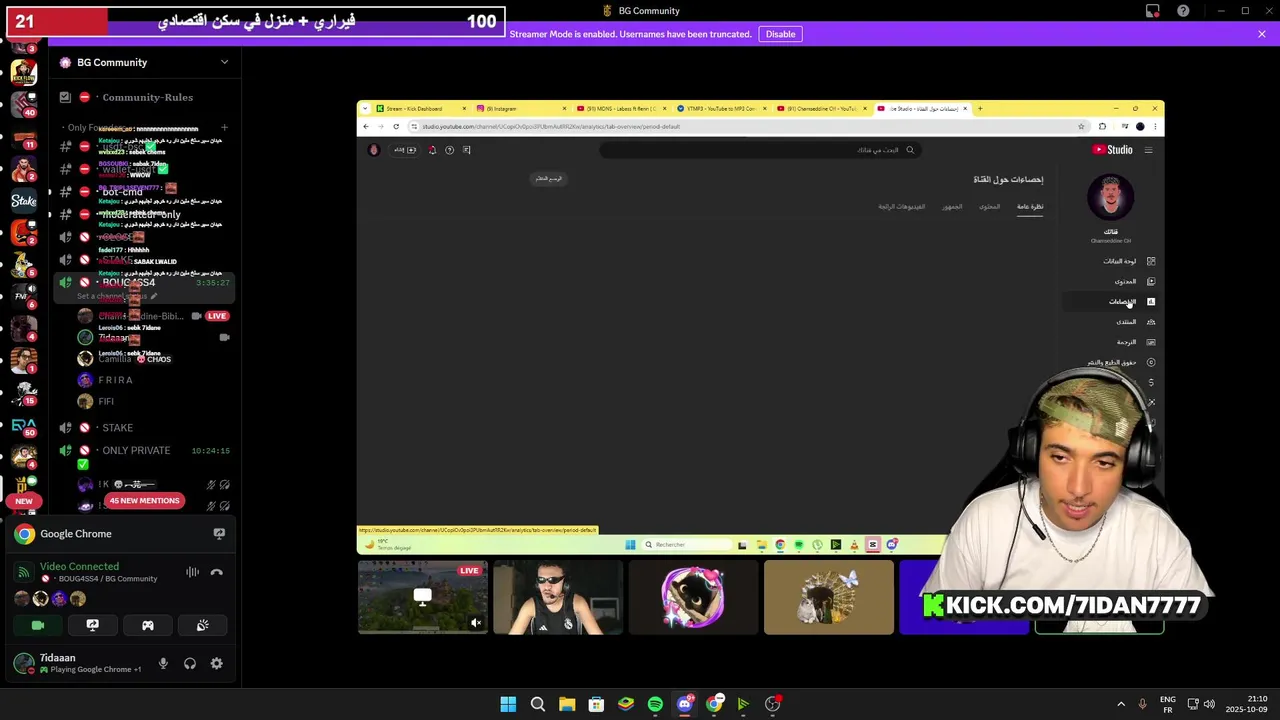Open the soundboard in voice panel
Viewport: 1280px width, 720px height.
[202, 625]
